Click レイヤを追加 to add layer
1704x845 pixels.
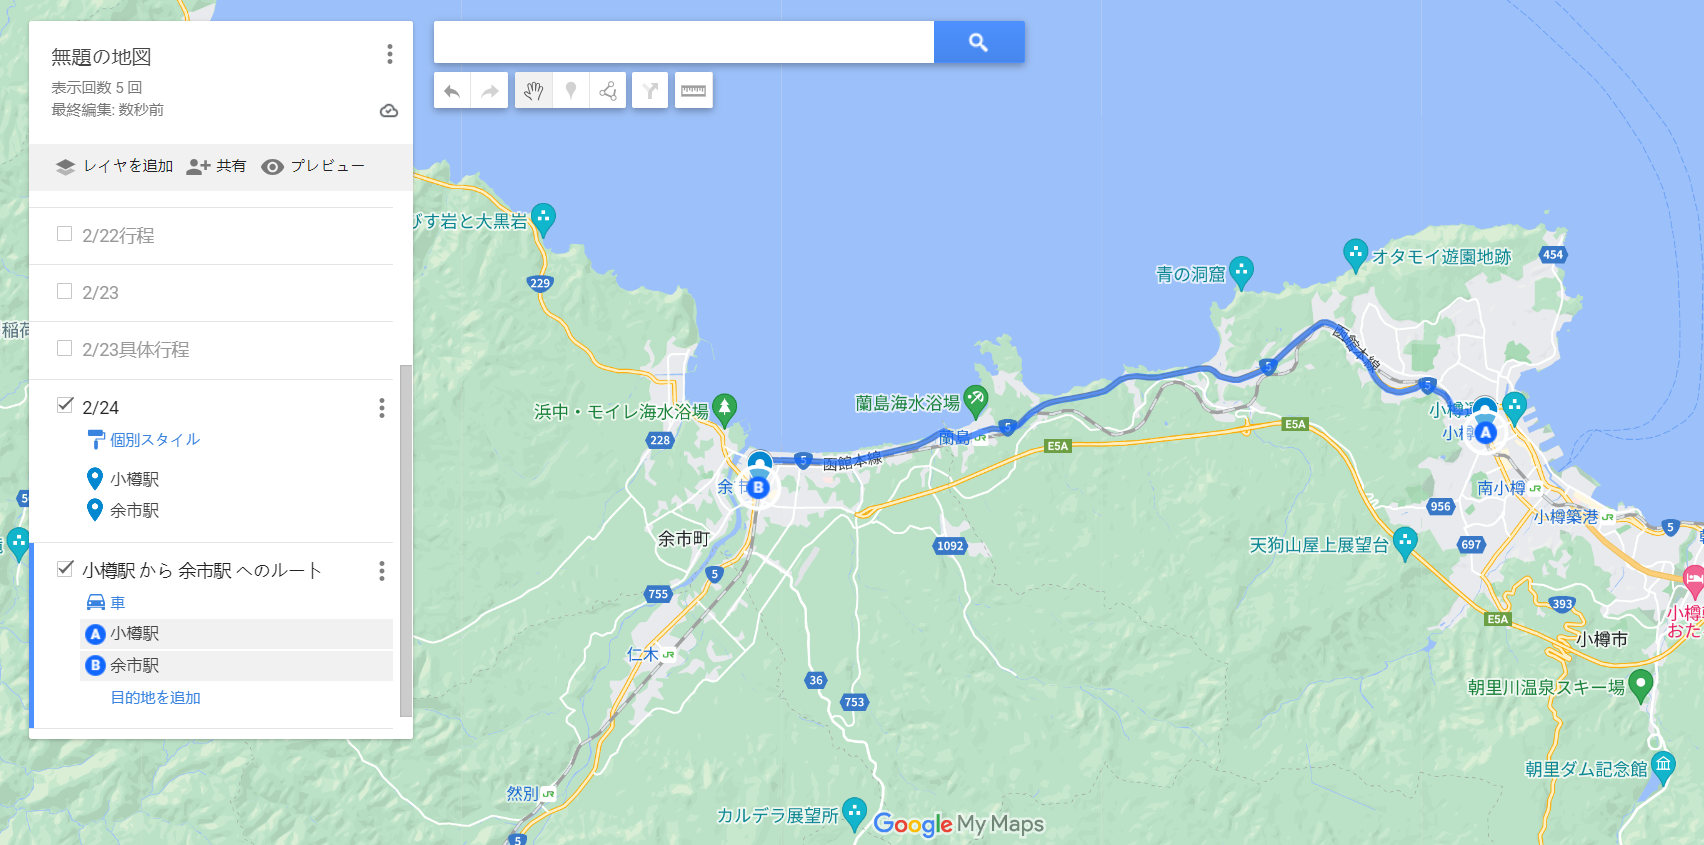[x=115, y=166]
